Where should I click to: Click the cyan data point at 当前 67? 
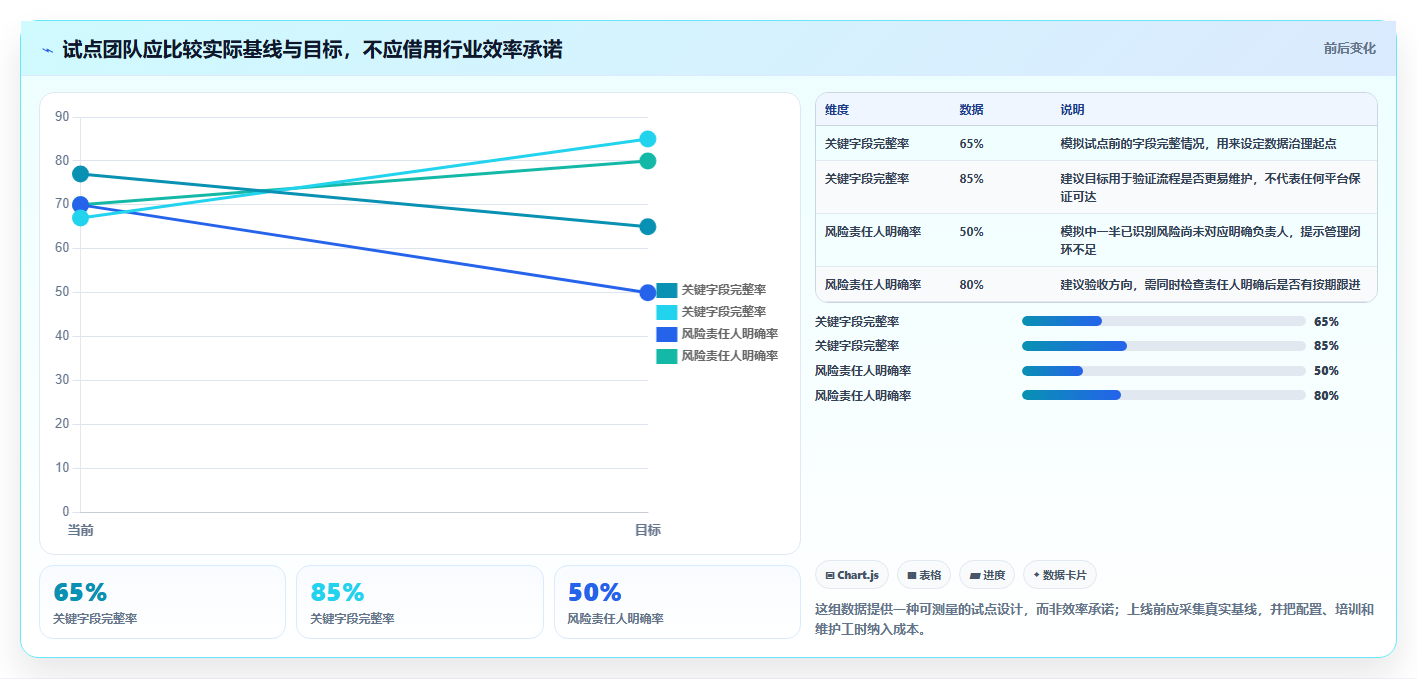coord(81,218)
